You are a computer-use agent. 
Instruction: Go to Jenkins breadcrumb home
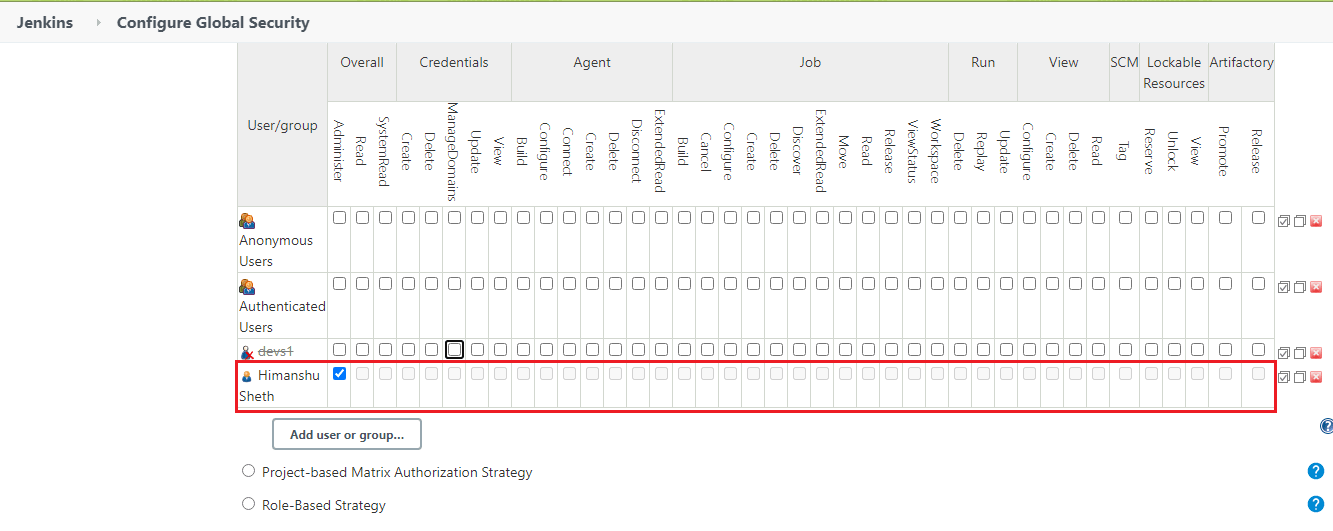(x=45, y=22)
